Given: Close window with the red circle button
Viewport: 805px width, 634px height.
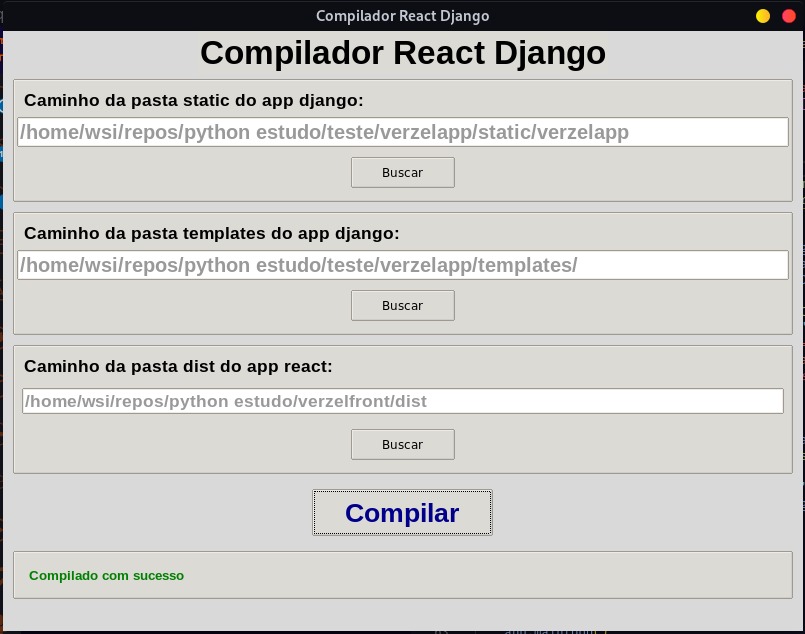Looking at the screenshot, I should (789, 16).
